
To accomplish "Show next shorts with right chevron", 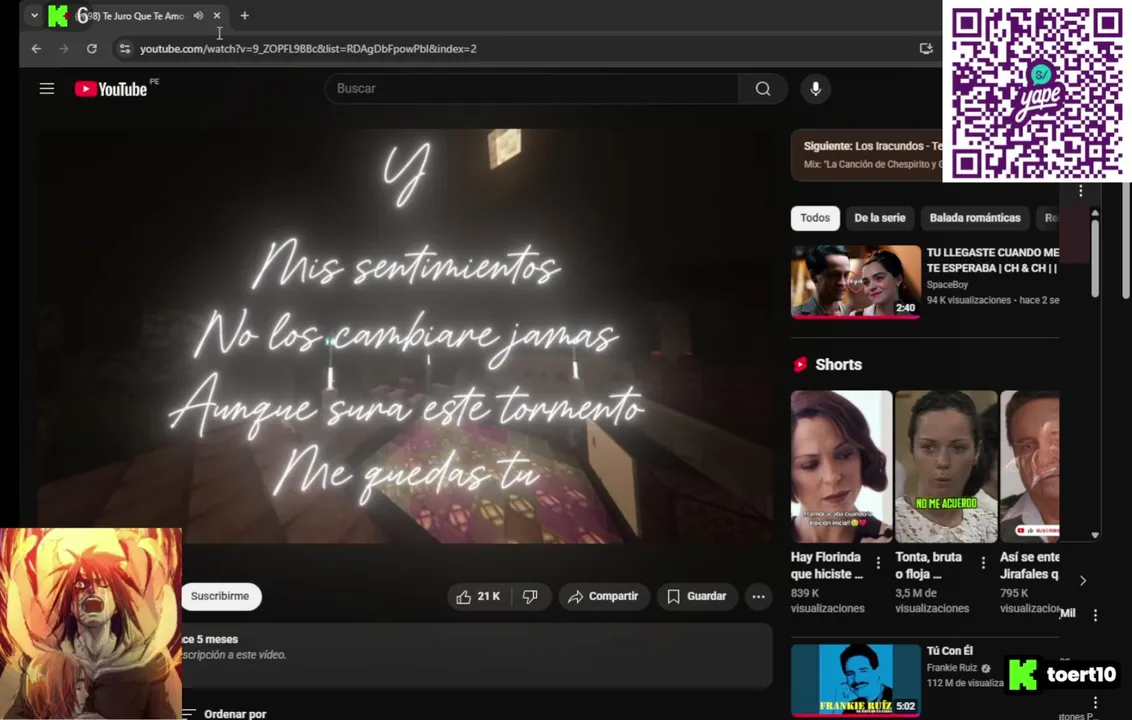I will pyautogui.click(x=1082, y=581).
